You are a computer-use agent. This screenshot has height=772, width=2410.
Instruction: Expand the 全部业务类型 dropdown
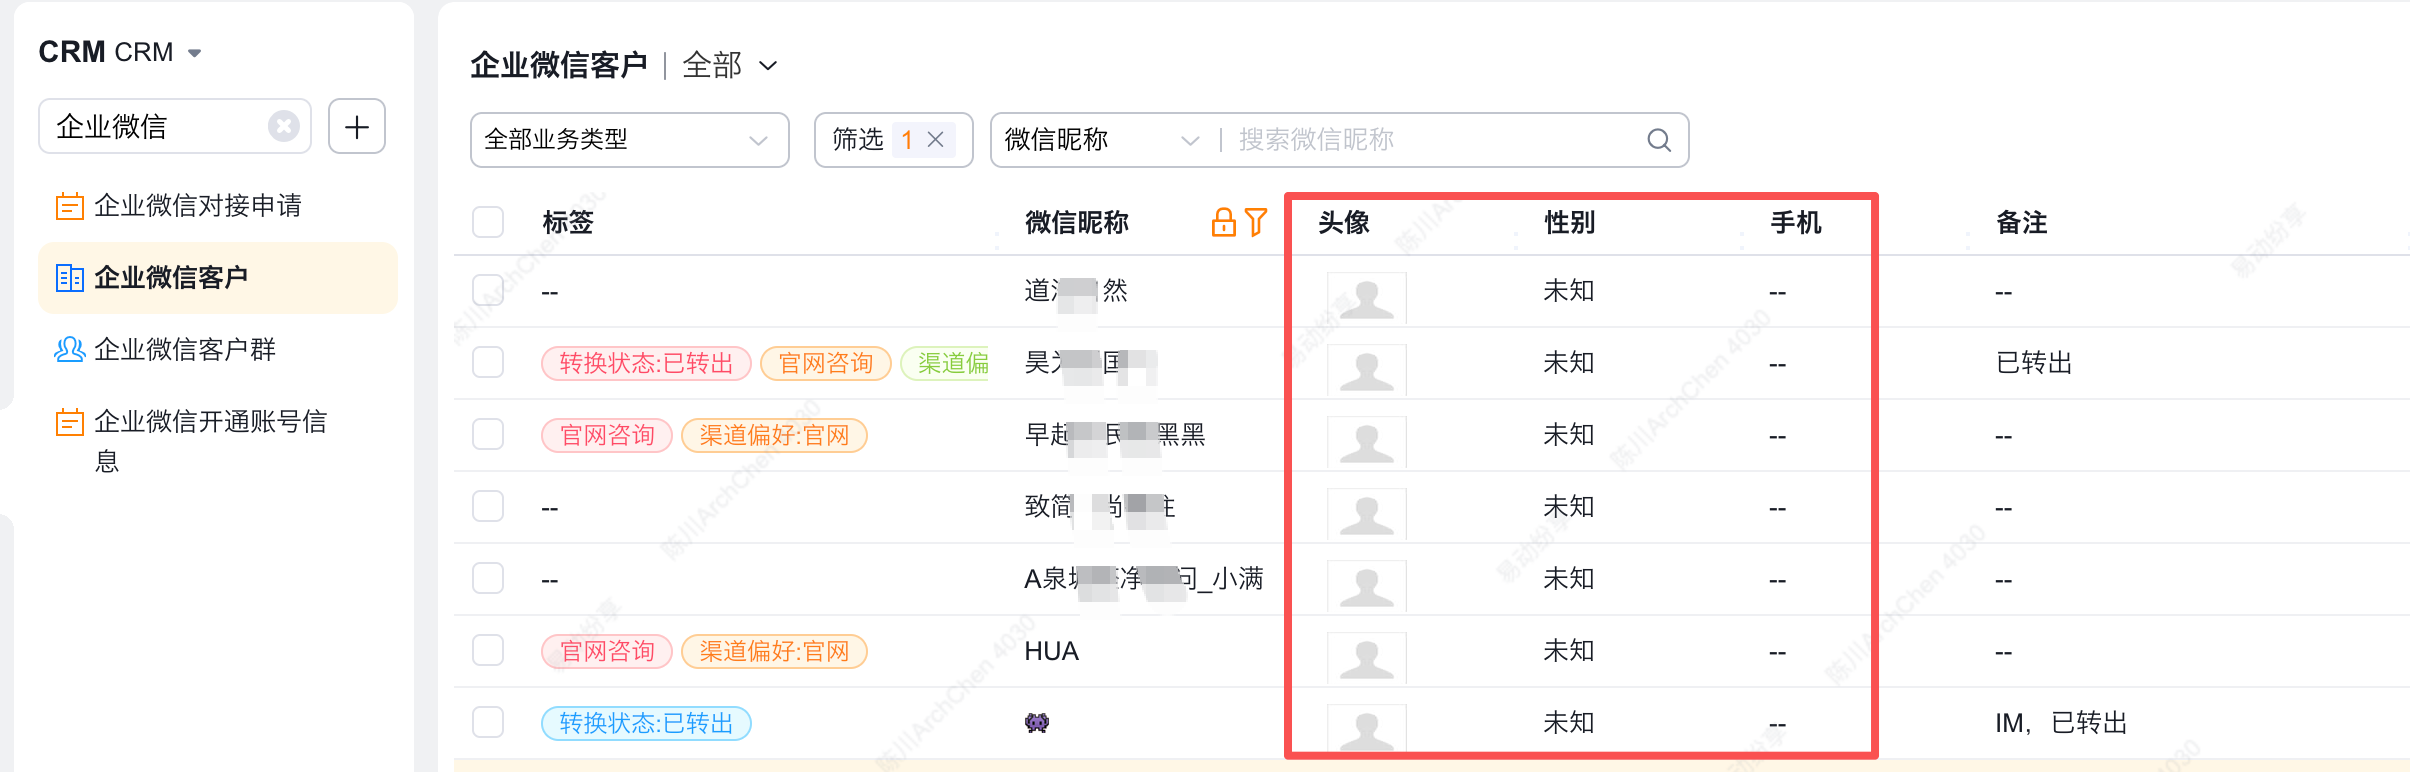point(629,140)
